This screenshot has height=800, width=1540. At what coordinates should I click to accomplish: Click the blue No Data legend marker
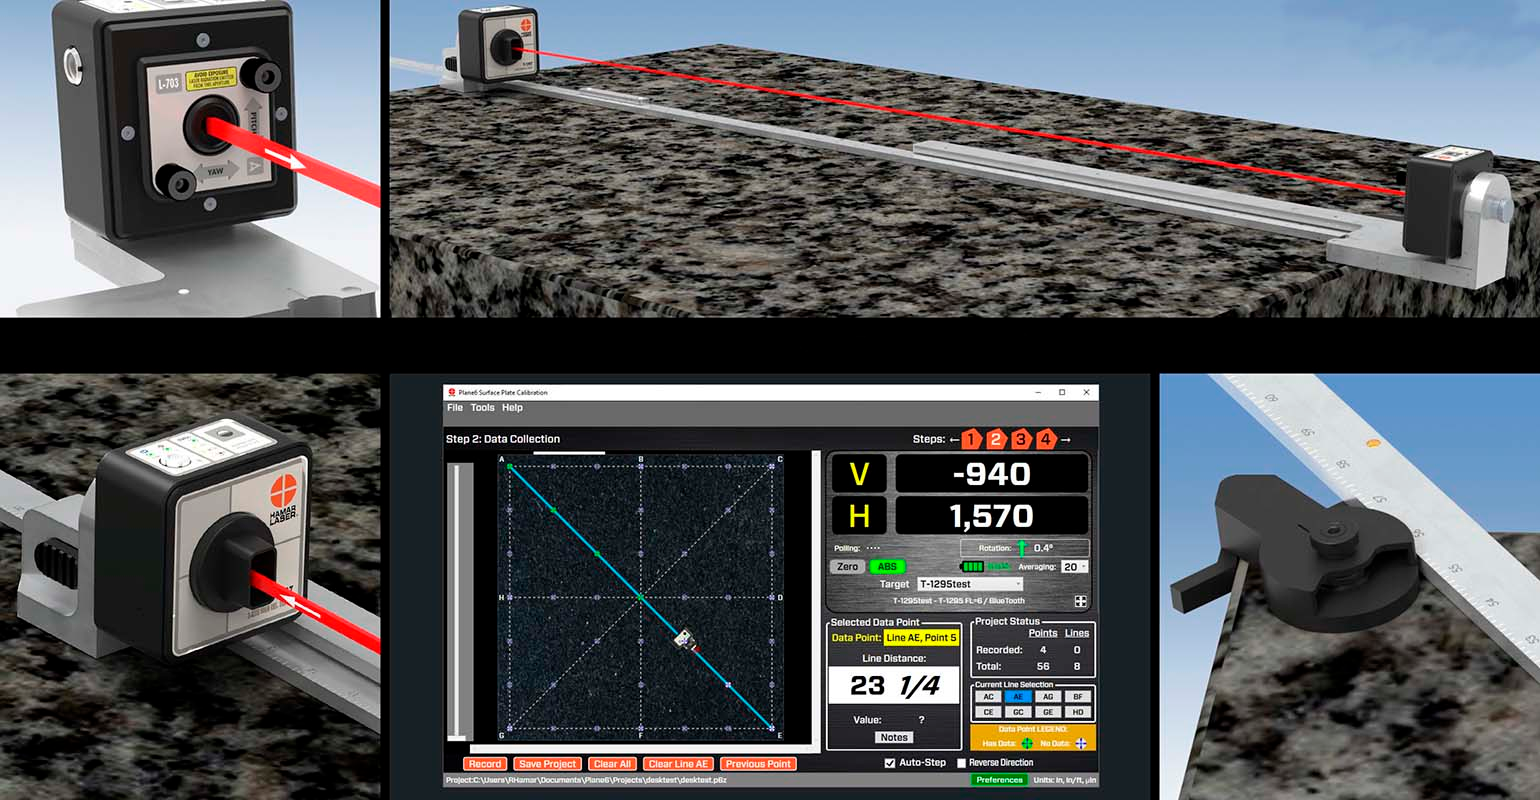pyautogui.click(x=1081, y=743)
